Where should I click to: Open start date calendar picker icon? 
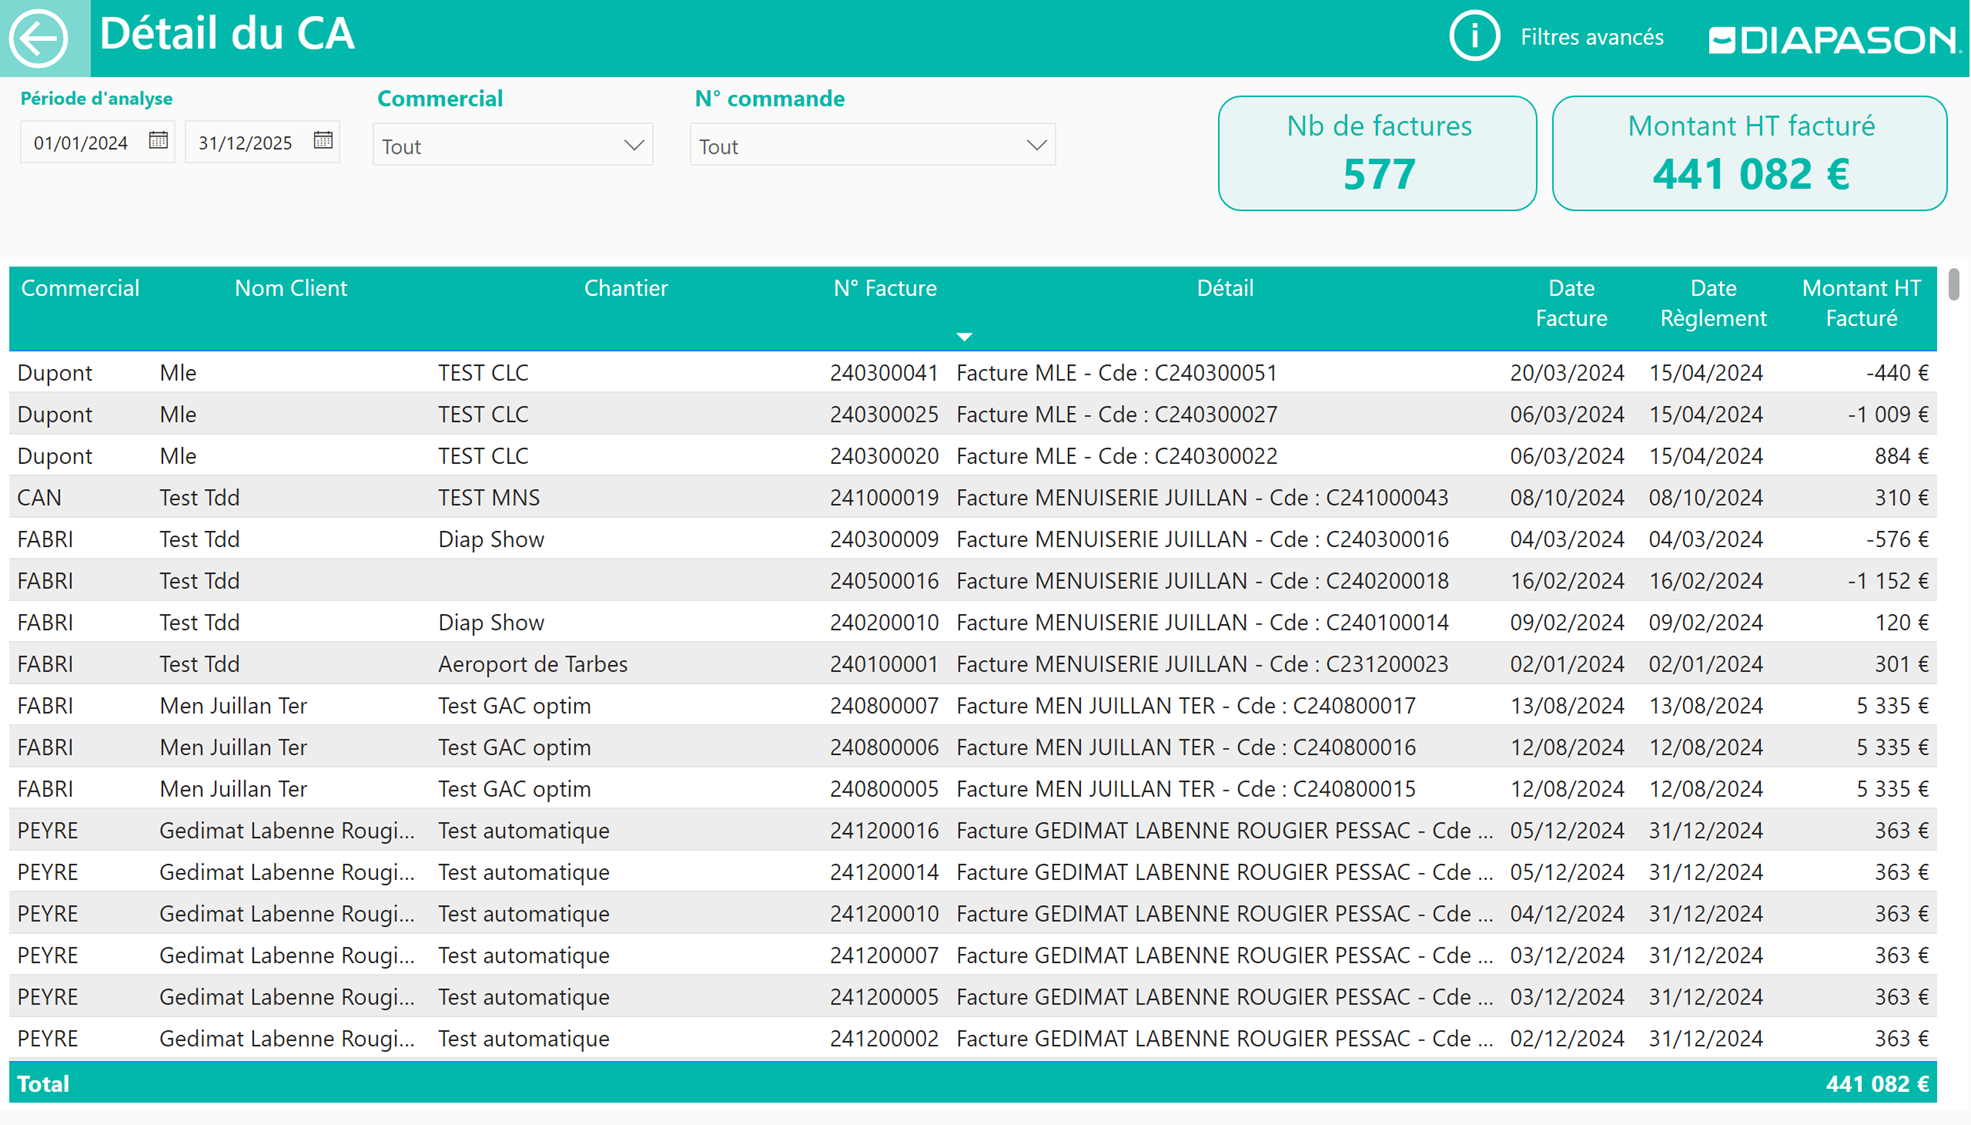tap(158, 141)
